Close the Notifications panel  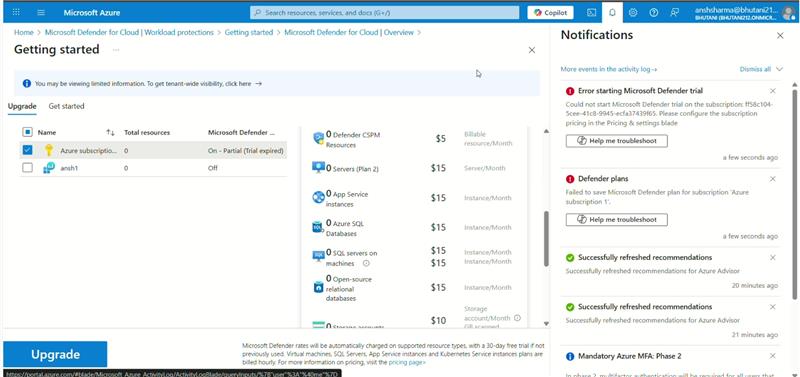[x=780, y=35]
